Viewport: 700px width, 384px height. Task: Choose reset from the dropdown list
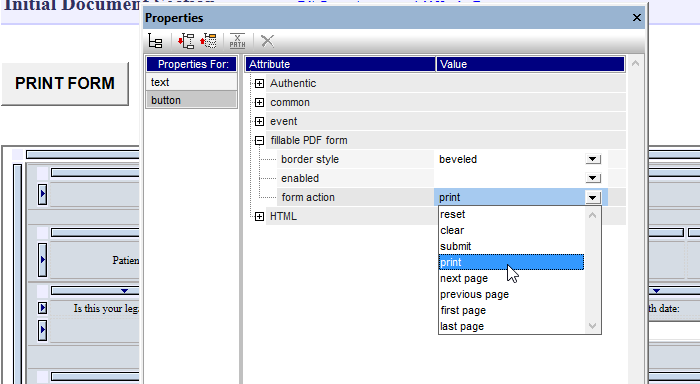click(511, 214)
